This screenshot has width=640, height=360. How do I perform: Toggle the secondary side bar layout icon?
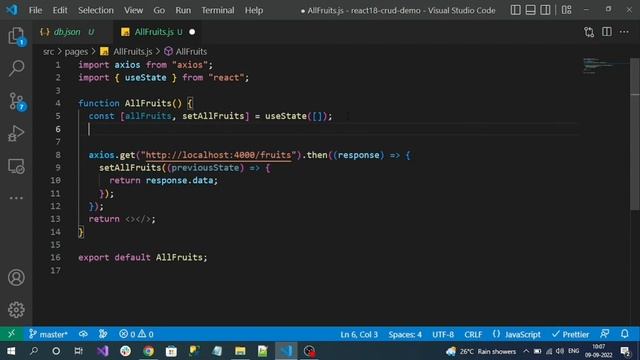tap(545, 10)
